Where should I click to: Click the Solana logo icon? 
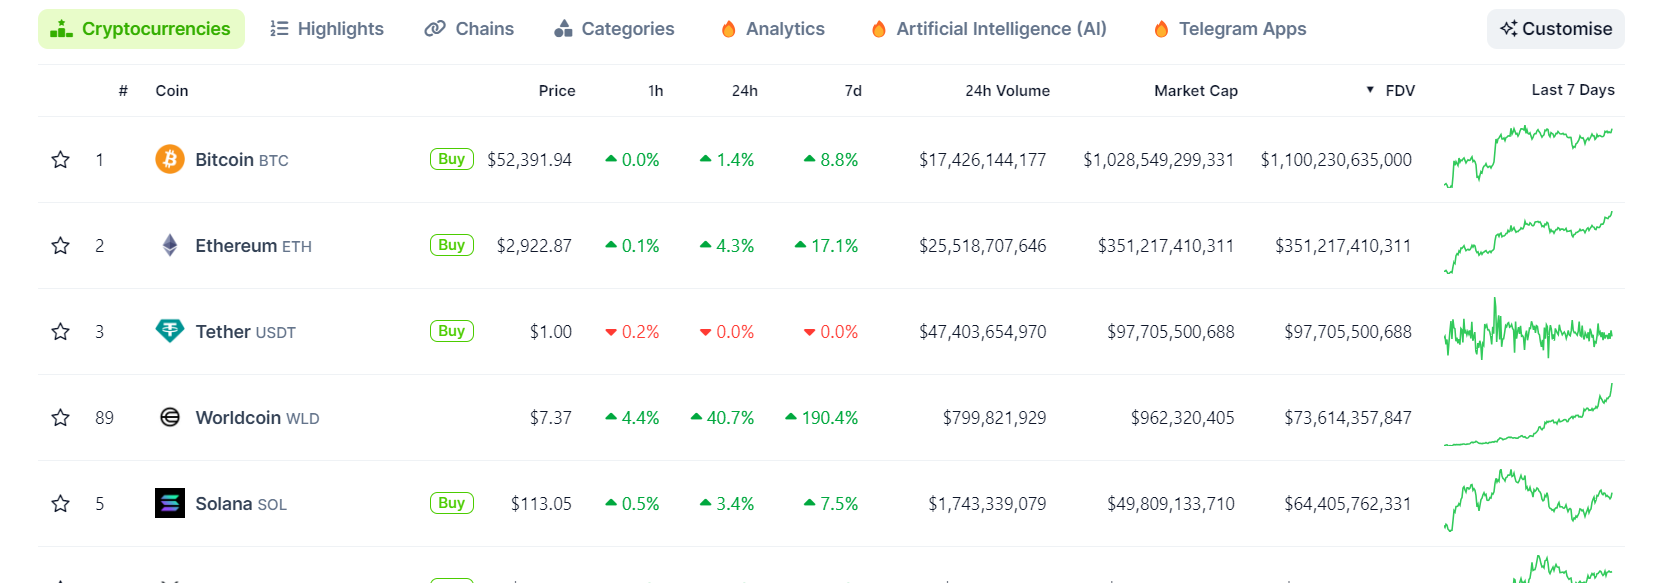click(x=170, y=503)
